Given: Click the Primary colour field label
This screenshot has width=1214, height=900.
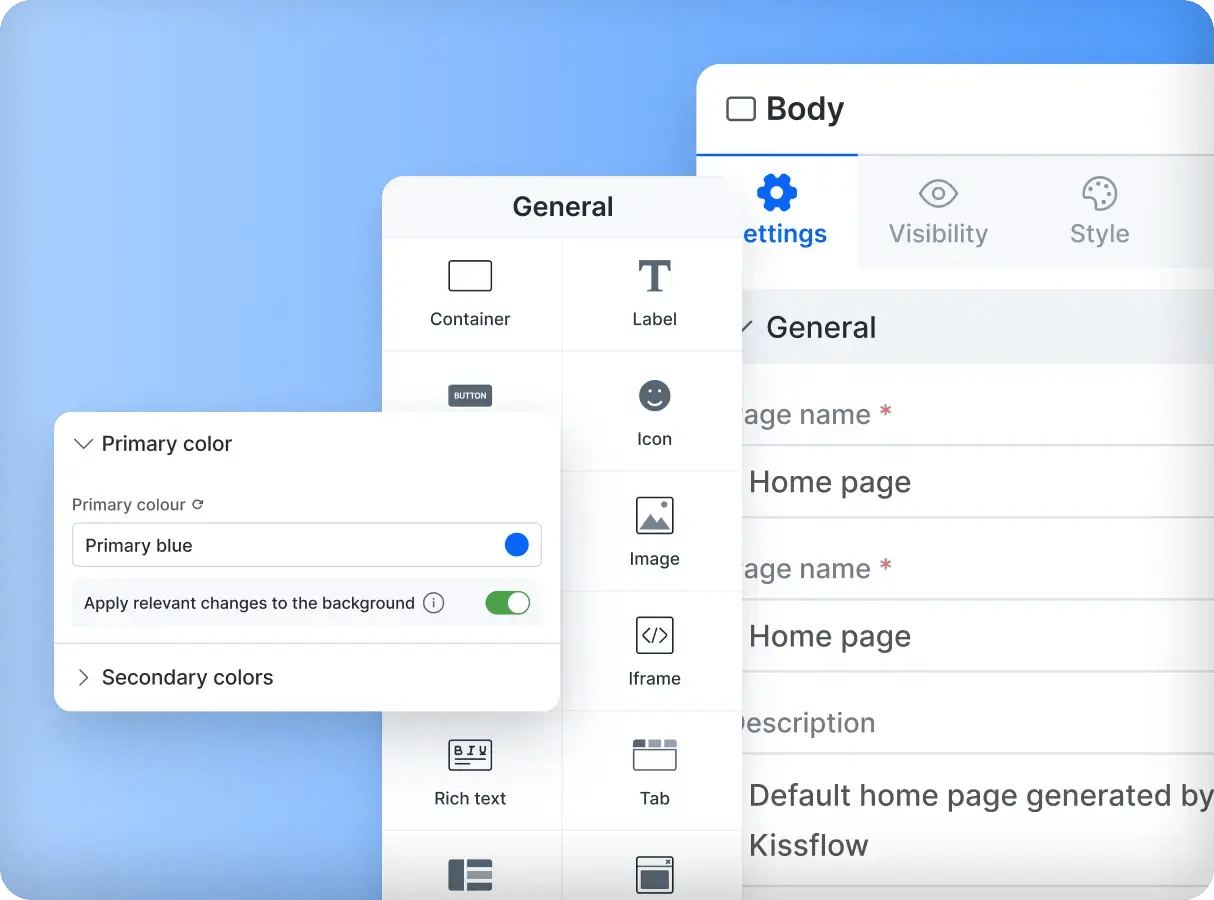Looking at the screenshot, I should (x=129, y=505).
